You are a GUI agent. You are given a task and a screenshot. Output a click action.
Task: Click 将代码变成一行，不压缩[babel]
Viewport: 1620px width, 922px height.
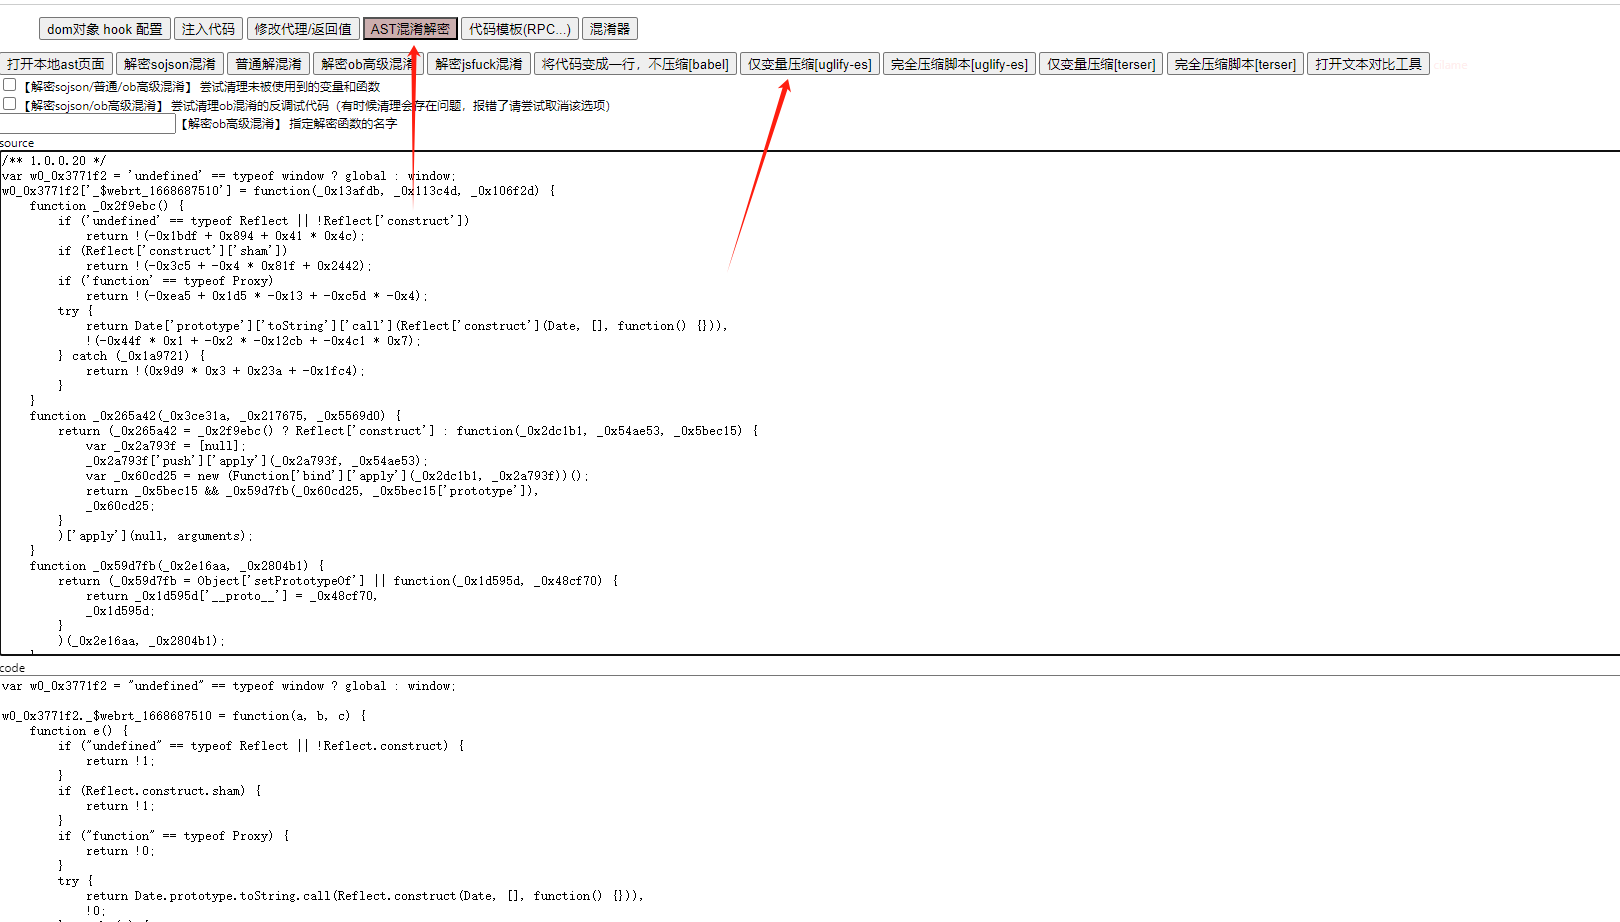(635, 63)
